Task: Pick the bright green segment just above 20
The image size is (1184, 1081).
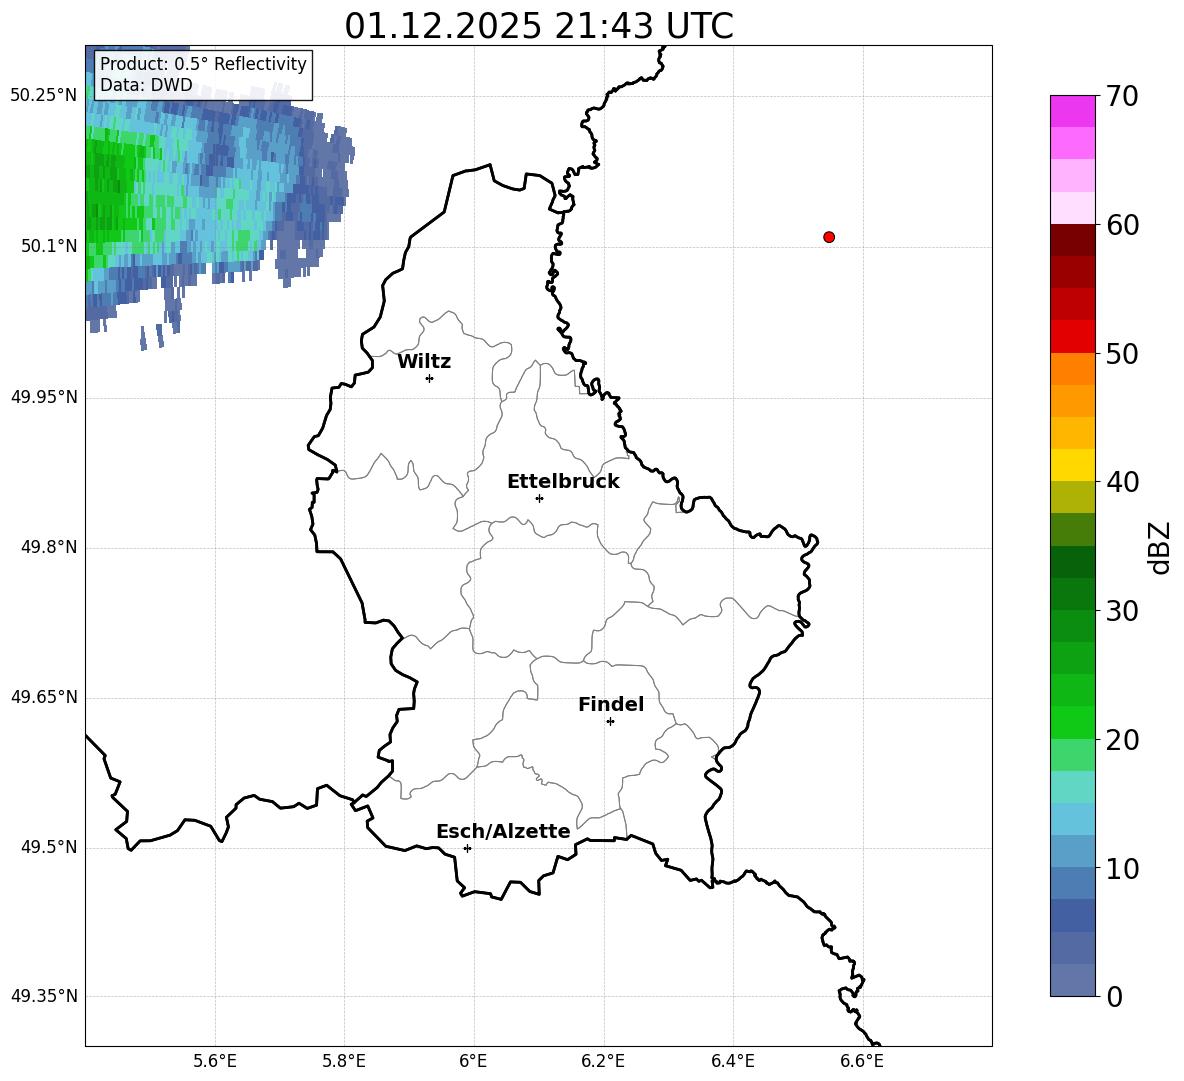Action: [1072, 722]
